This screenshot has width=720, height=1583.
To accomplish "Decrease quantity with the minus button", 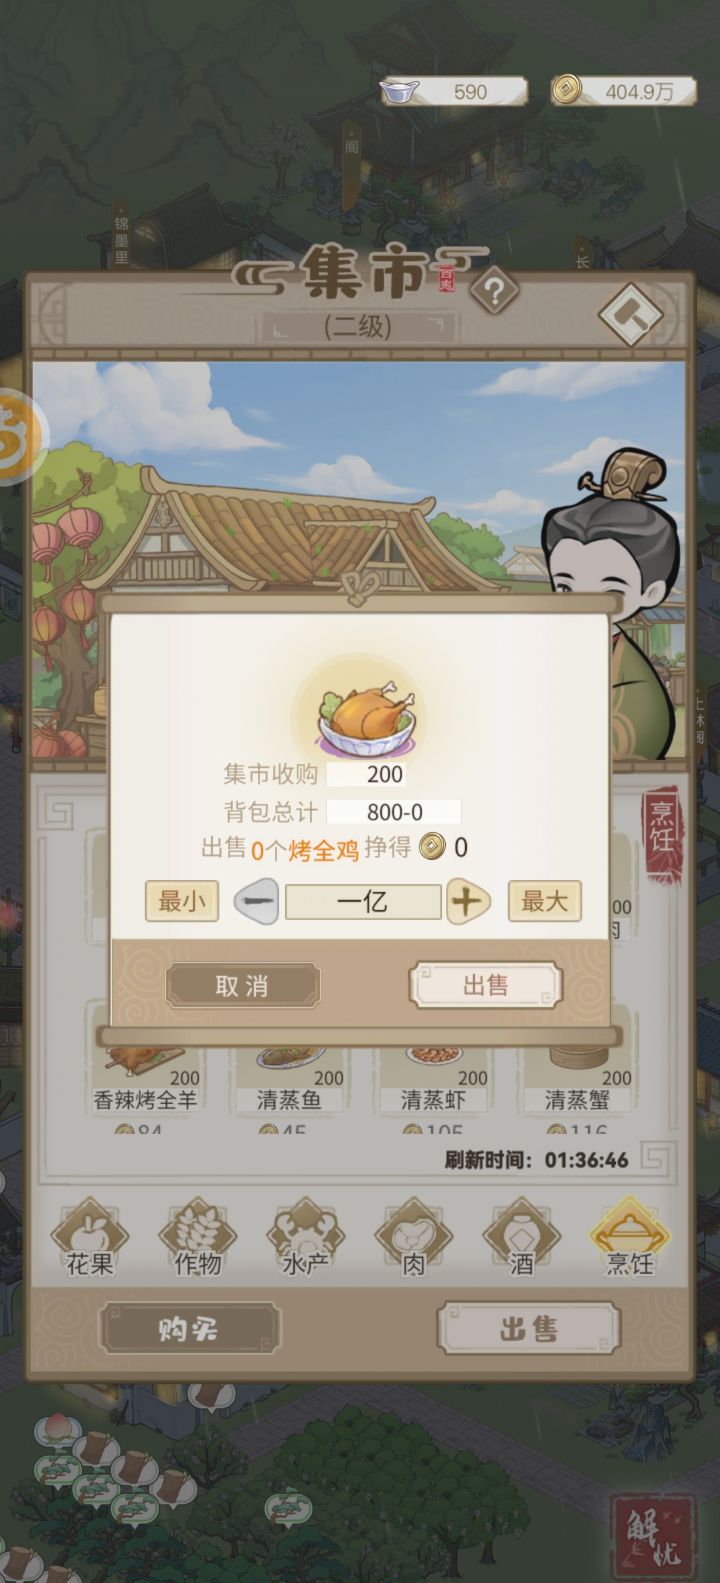I will [x=256, y=902].
